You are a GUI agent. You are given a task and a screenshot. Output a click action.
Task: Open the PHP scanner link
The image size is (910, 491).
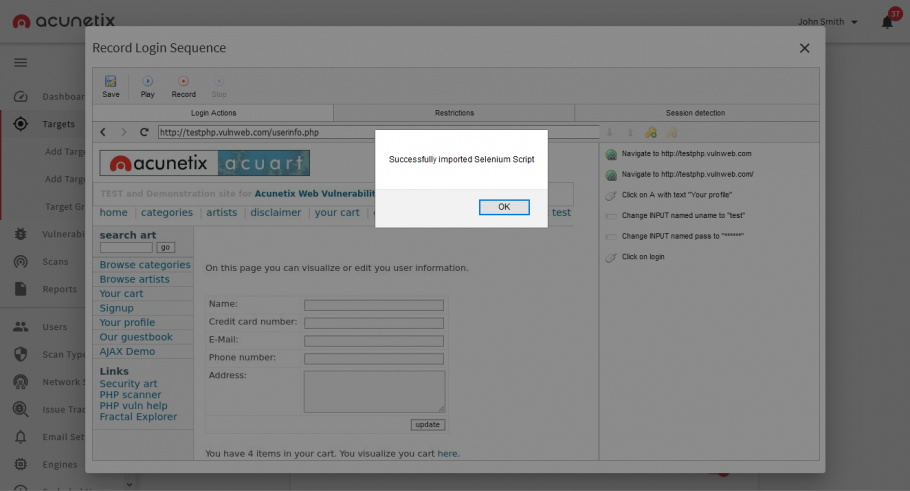click(x=130, y=395)
